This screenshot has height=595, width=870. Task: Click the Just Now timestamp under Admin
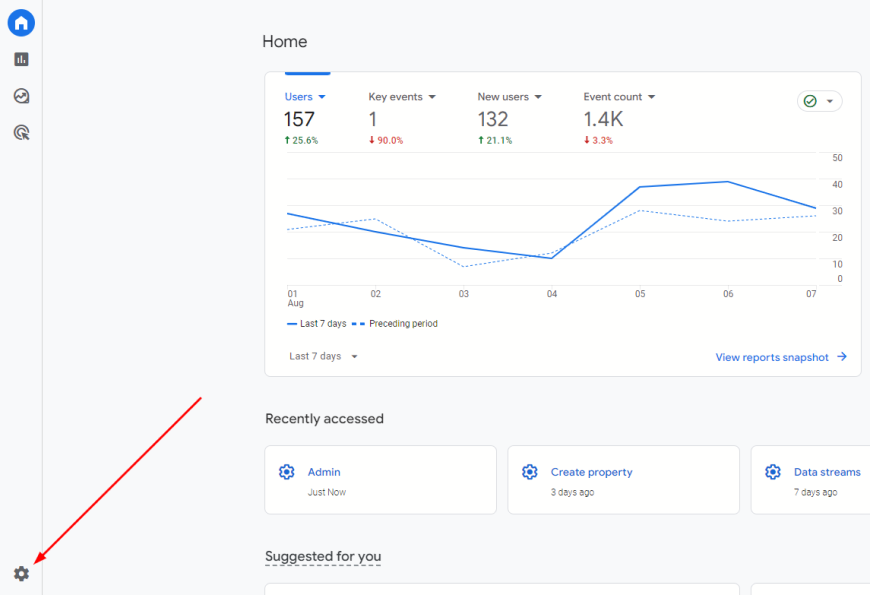pyautogui.click(x=327, y=492)
